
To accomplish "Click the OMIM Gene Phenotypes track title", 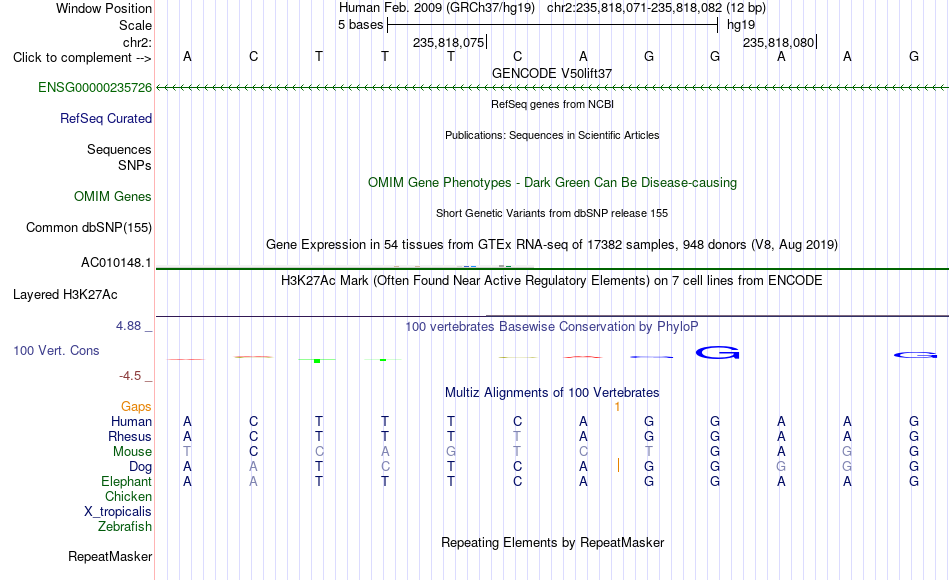I will pos(552,182).
